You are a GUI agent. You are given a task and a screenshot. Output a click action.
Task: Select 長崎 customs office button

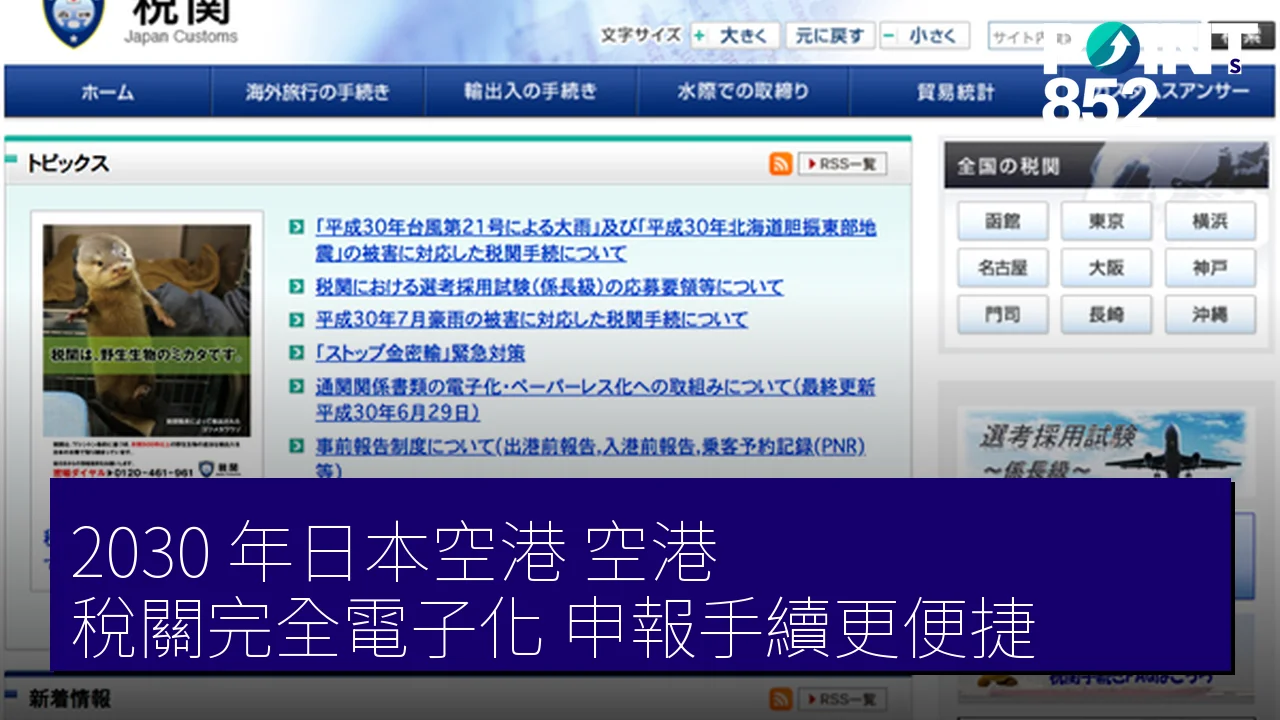point(1107,314)
